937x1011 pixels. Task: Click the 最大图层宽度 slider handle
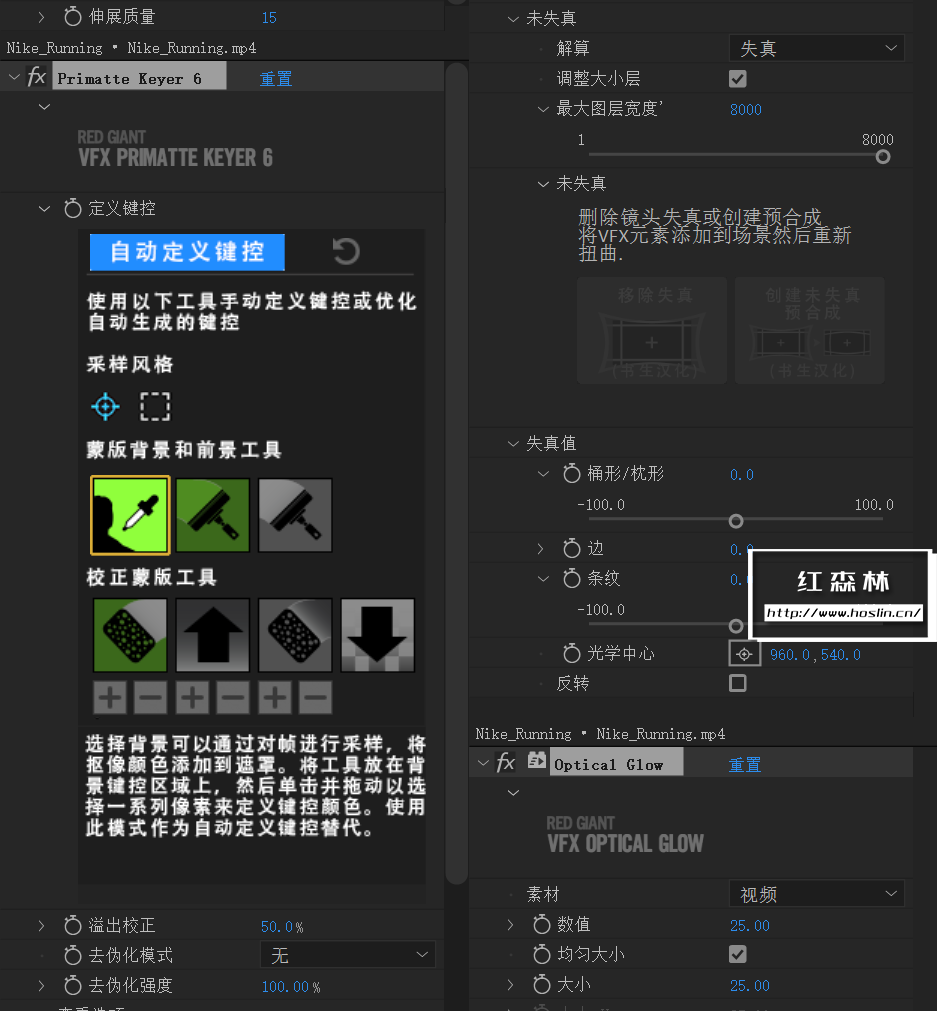point(883,157)
